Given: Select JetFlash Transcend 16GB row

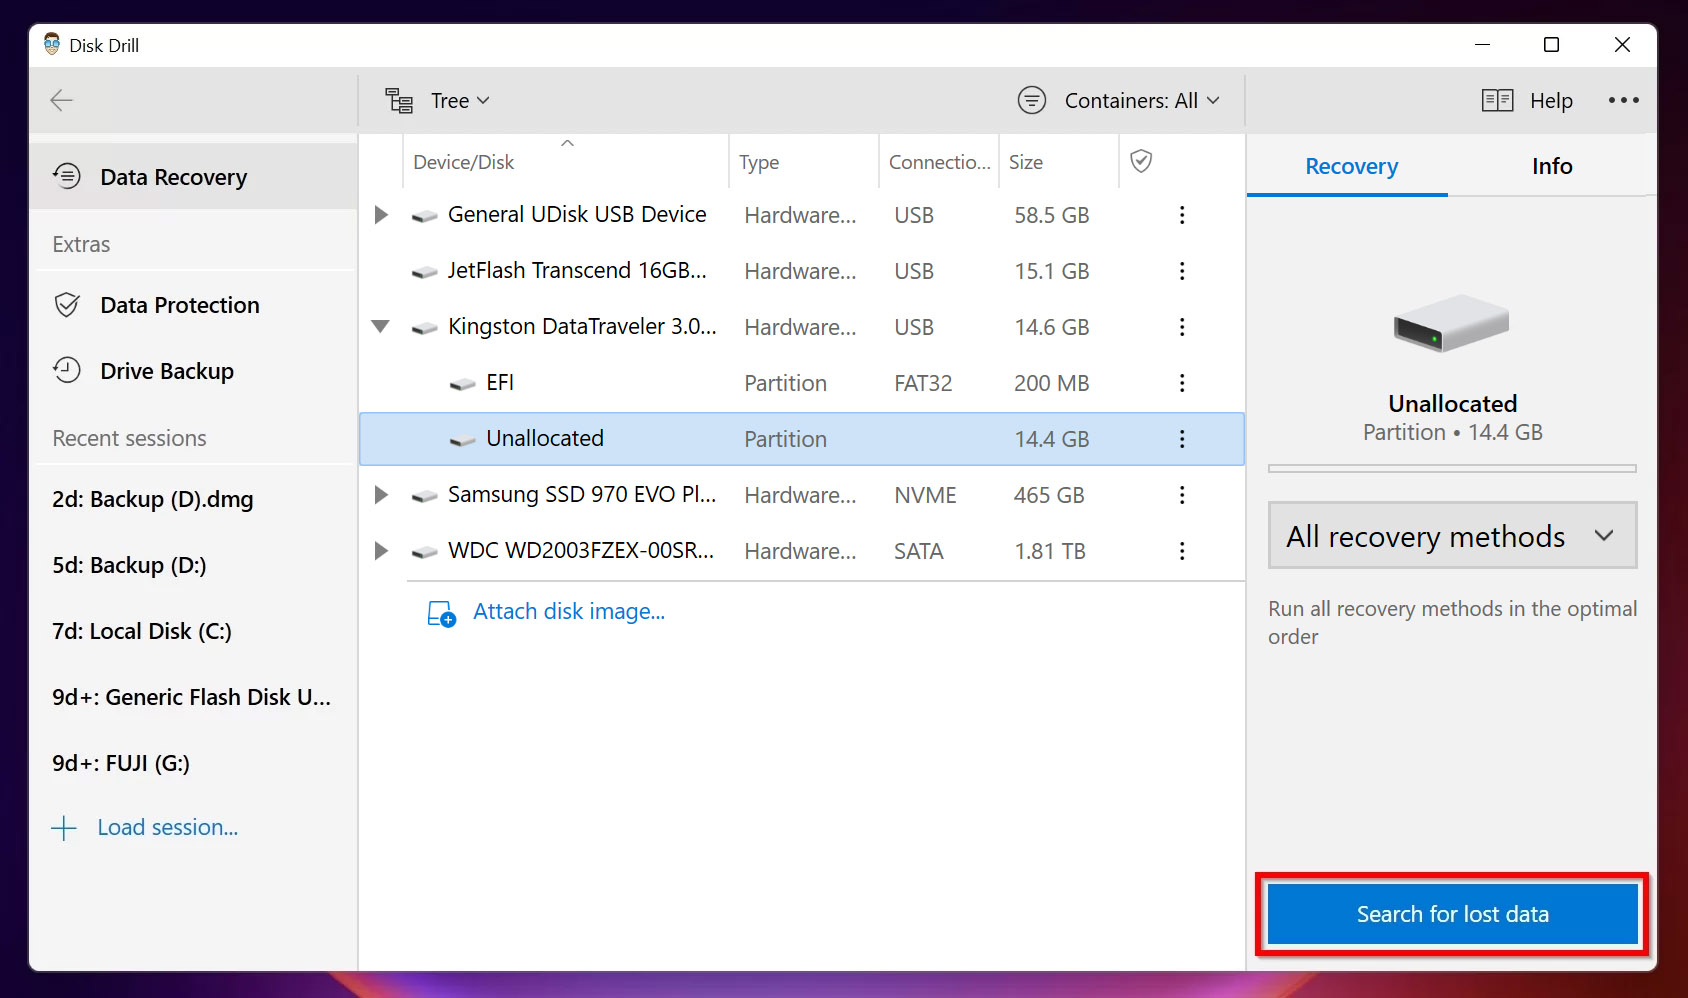Looking at the screenshot, I should coord(802,271).
